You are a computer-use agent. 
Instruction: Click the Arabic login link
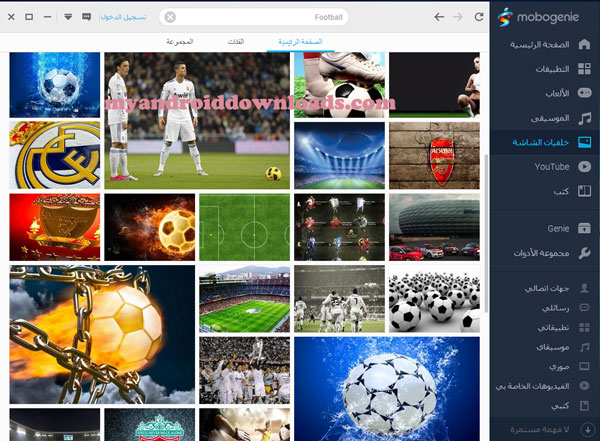123,17
